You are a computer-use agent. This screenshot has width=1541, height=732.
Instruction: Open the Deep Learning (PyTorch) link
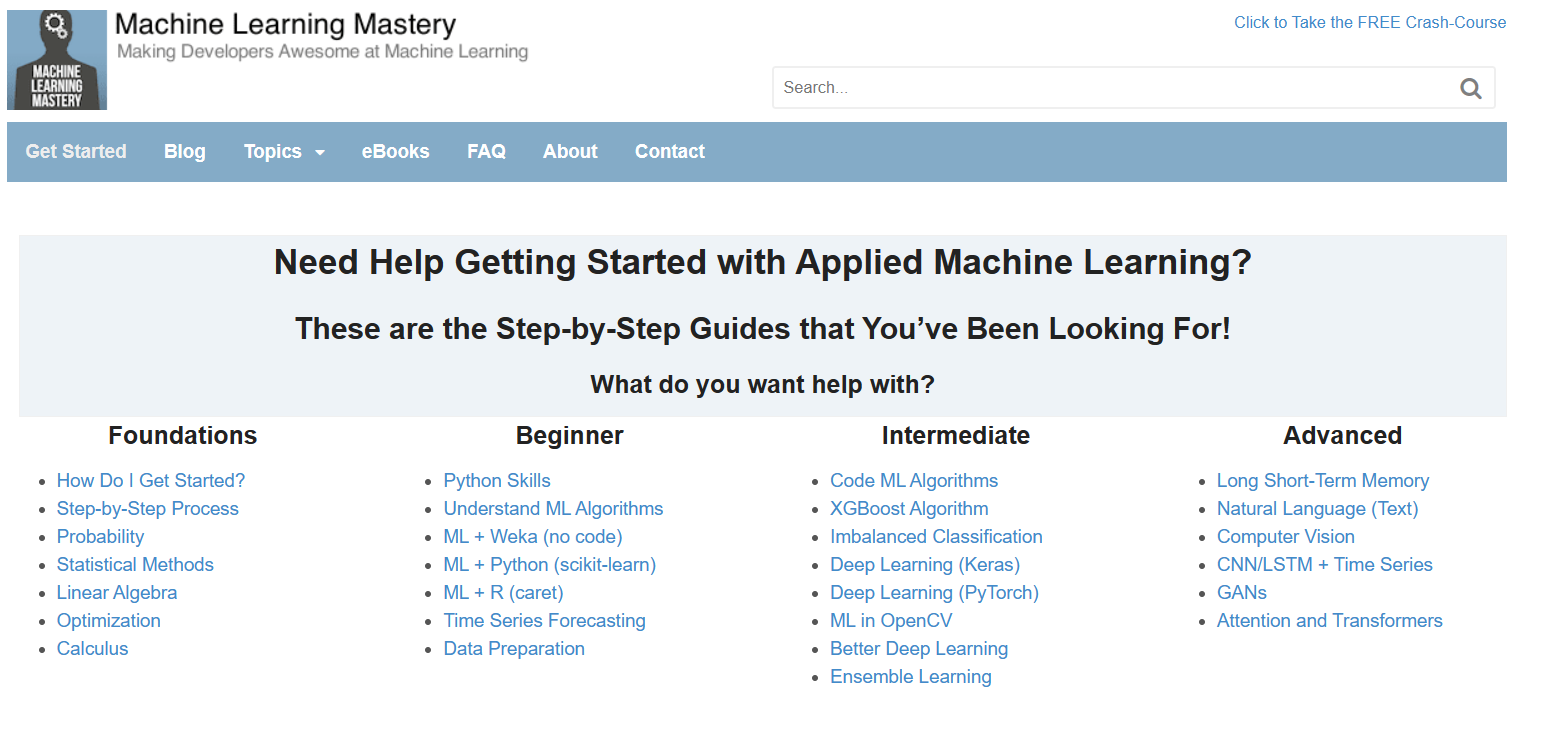click(934, 592)
